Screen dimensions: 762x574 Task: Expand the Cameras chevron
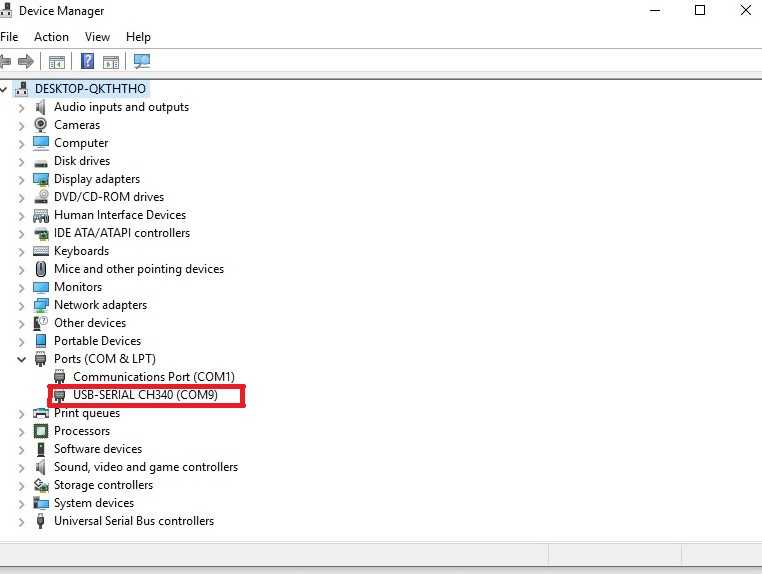21,126
